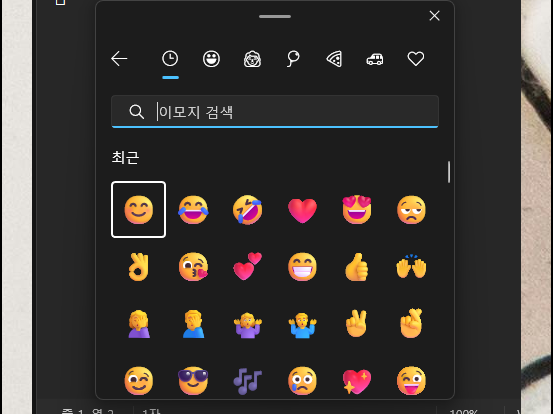Insert the red heart emoji
The height and width of the screenshot is (414, 553).
pyautogui.click(x=302, y=211)
